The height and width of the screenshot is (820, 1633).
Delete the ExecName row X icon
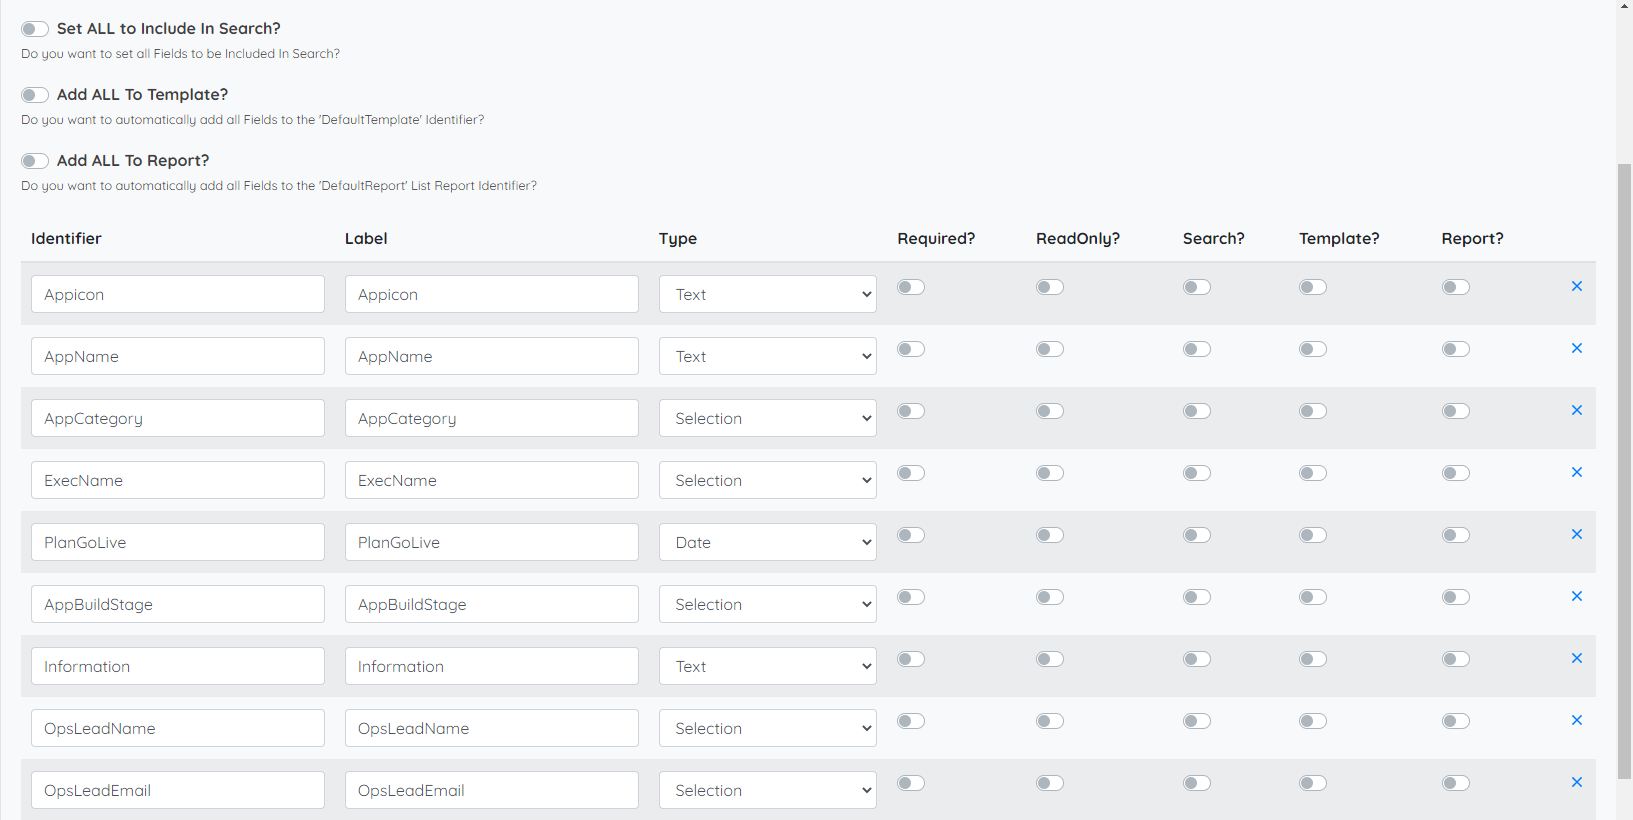coord(1577,472)
